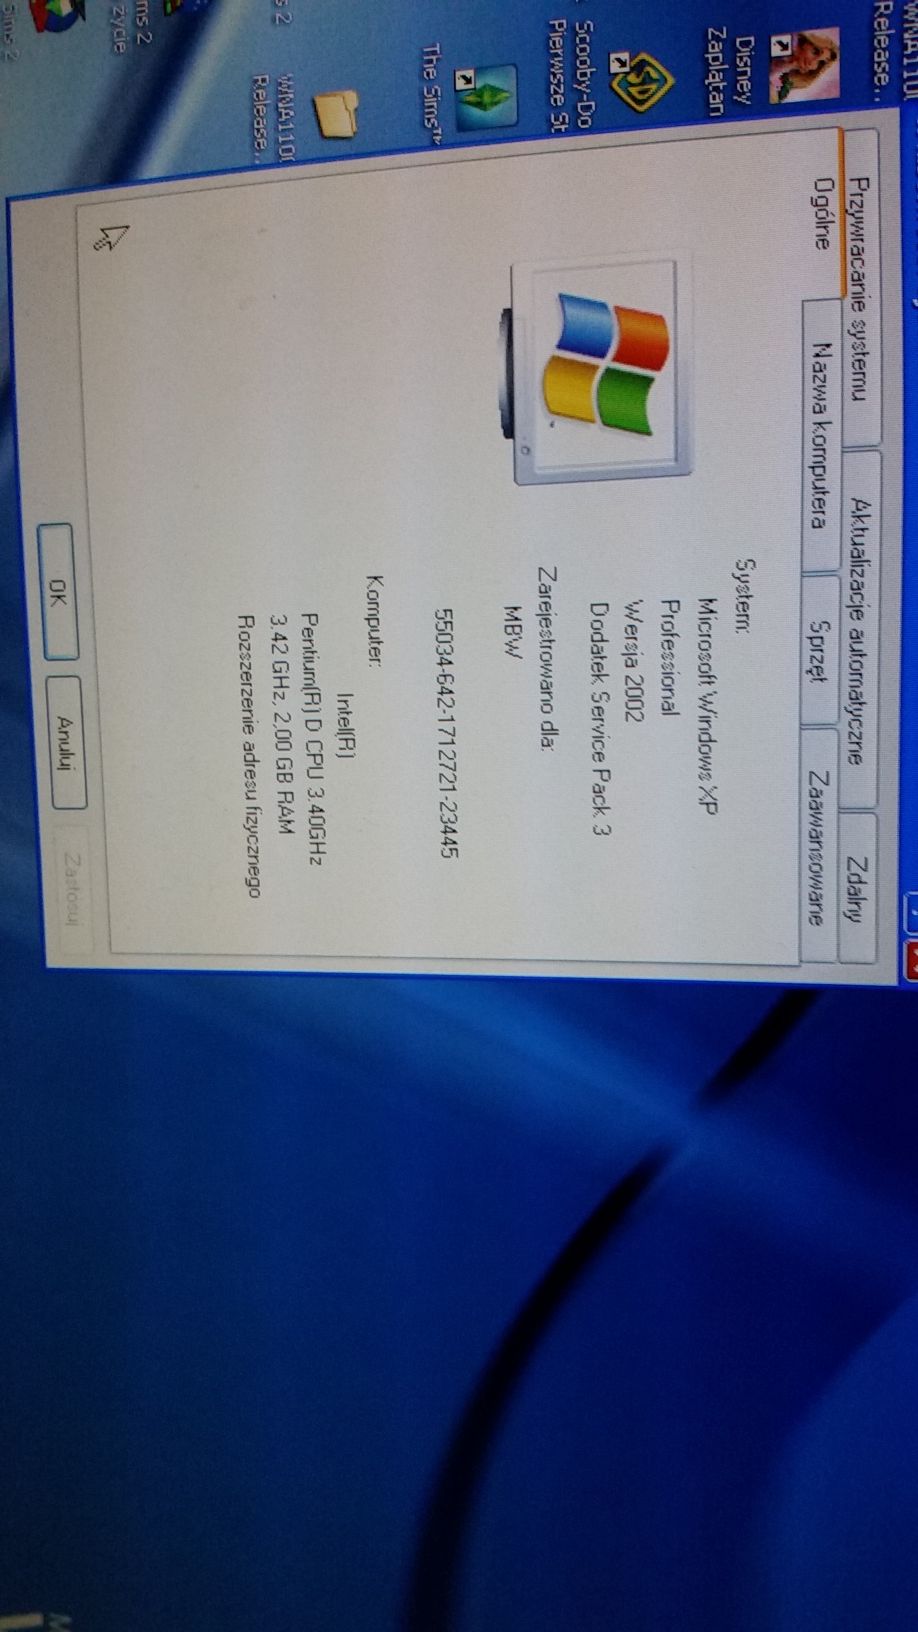Select the Zdalny tab

pyautogui.click(x=859, y=888)
